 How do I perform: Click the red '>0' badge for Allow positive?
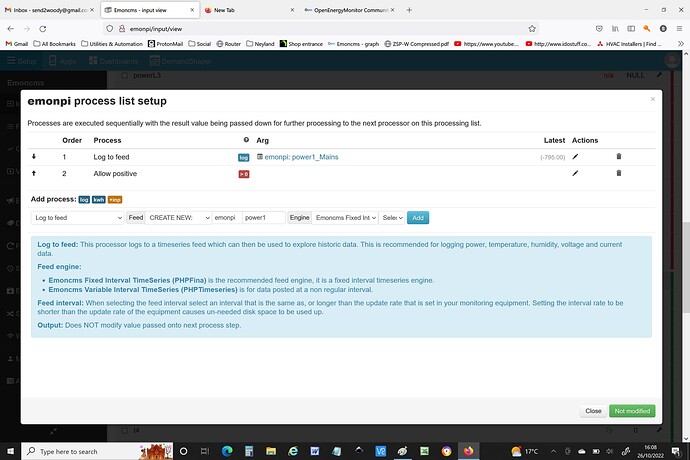click(243, 174)
